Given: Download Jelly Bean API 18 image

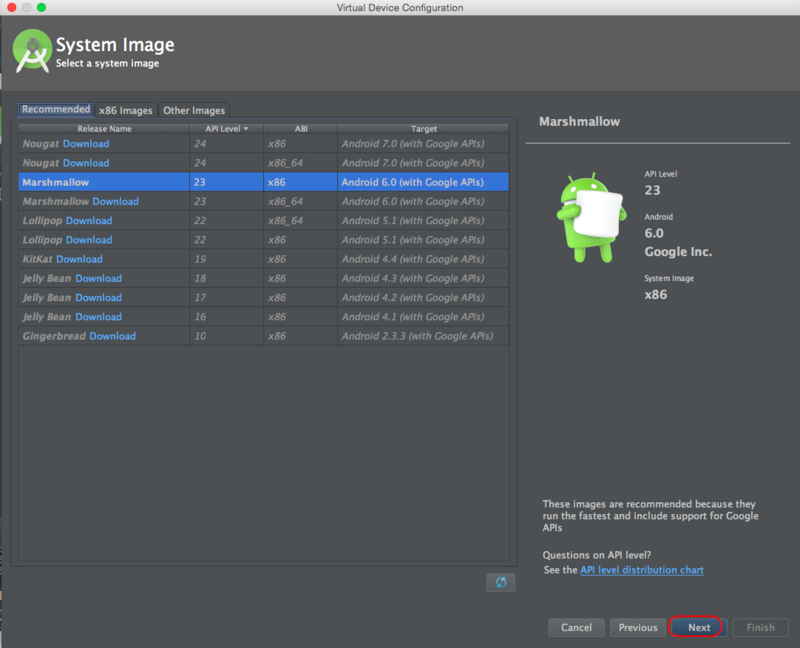Looking at the screenshot, I should click(98, 279).
